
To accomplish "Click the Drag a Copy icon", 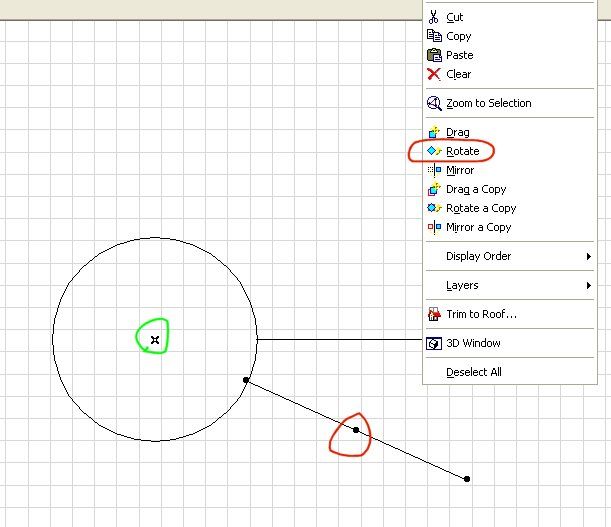I will click(x=434, y=189).
